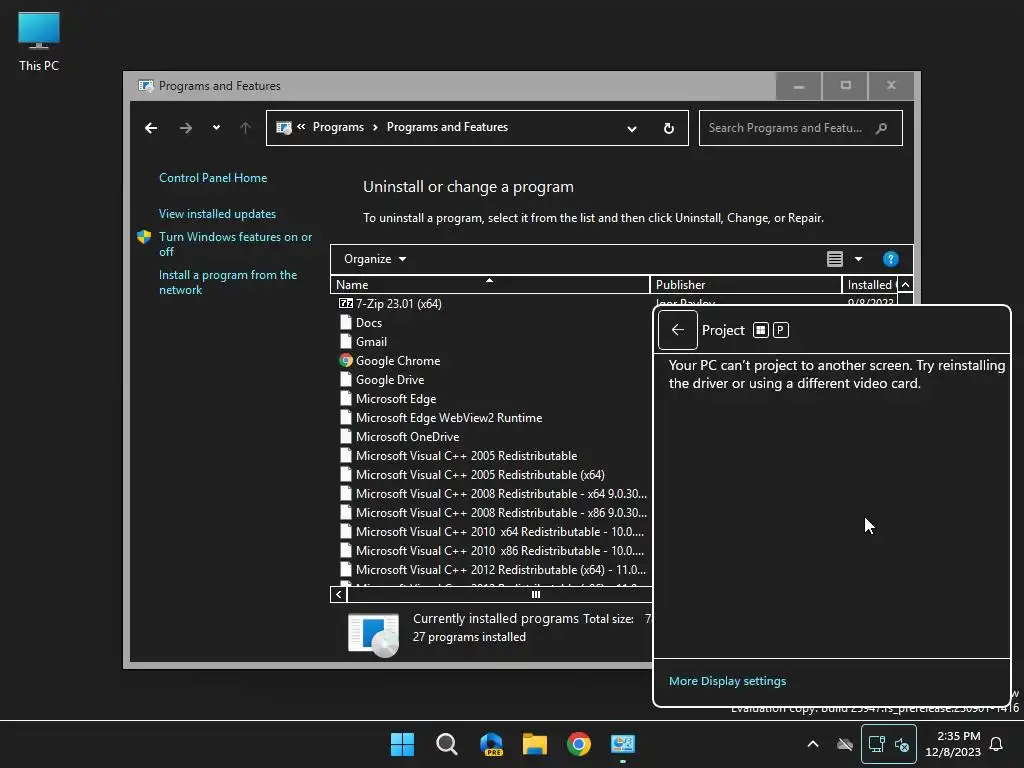
Task: Focus the Search Programs and Features box
Action: pos(801,128)
